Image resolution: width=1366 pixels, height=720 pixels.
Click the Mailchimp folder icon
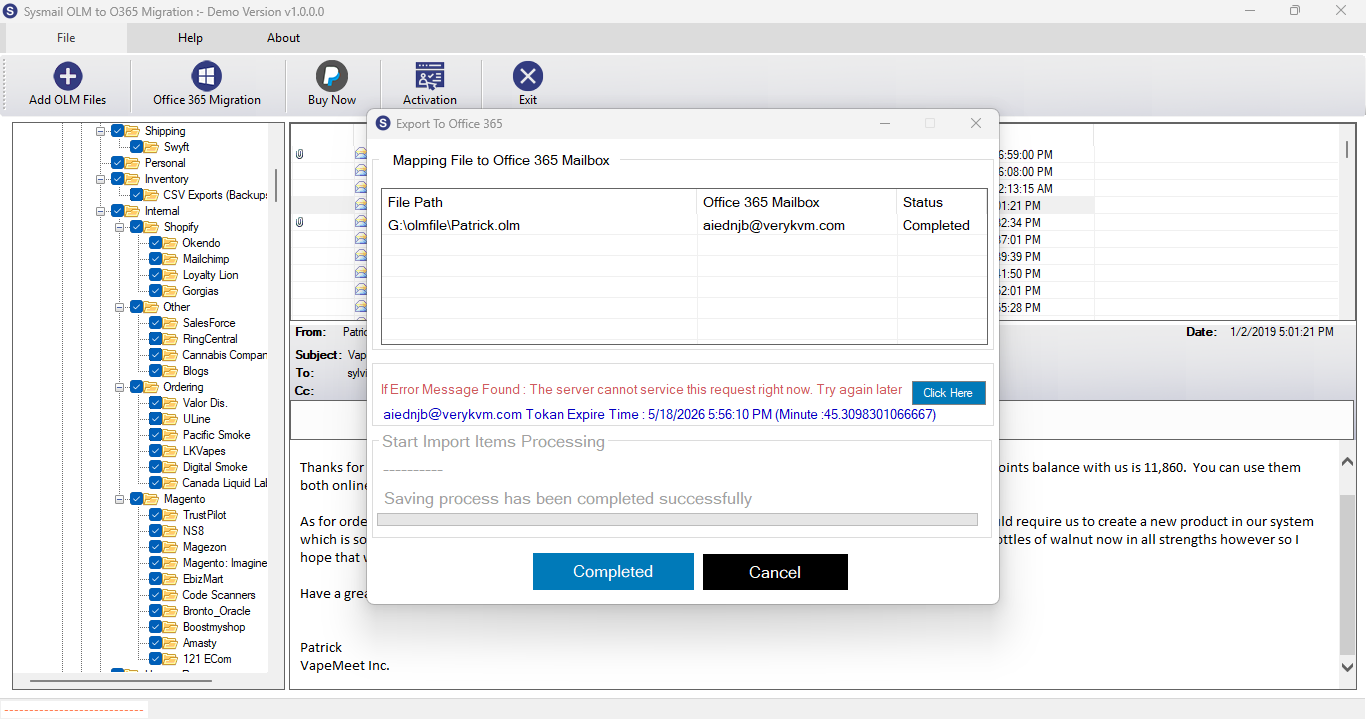click(172, 259)
